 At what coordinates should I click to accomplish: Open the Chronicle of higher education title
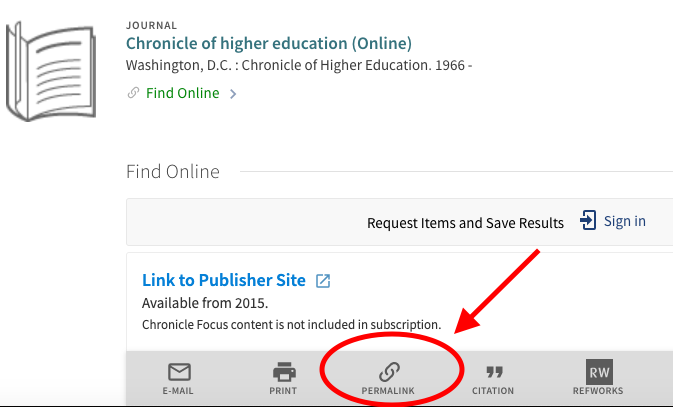(269, 43)
